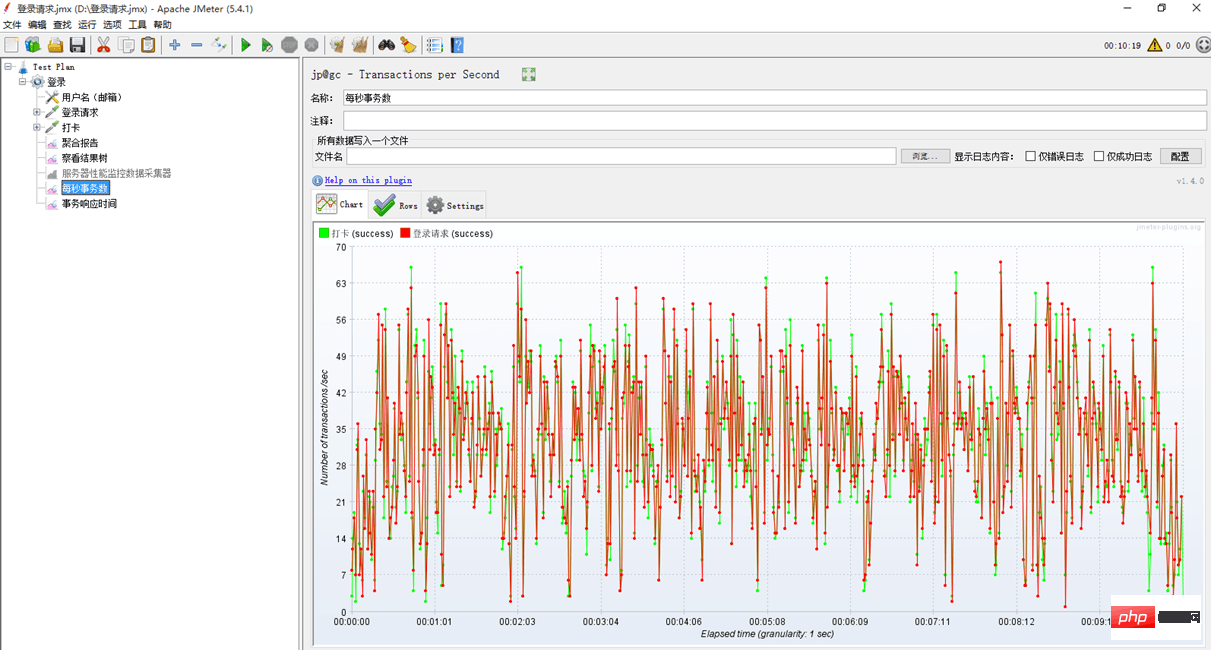Screen dimensions: 1211x650
Task: Collapse the 登录 thread group node
Action: pyautogui.click(x=22, y=82)
